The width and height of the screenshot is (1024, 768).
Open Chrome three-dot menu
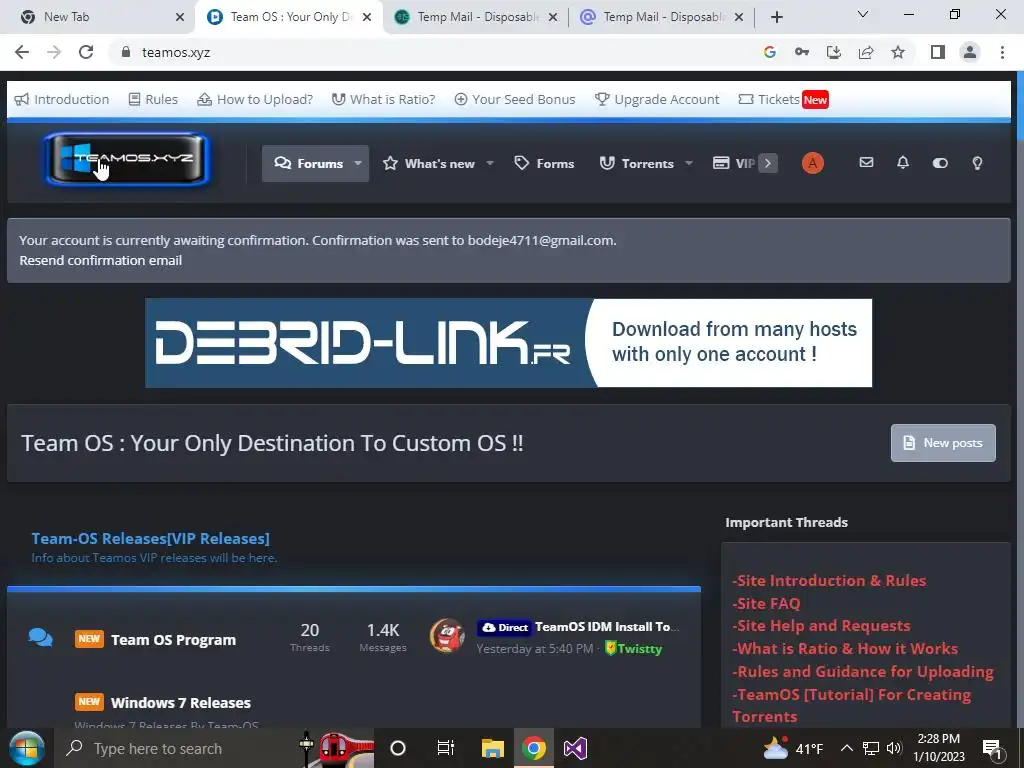tap(1002, 52)
